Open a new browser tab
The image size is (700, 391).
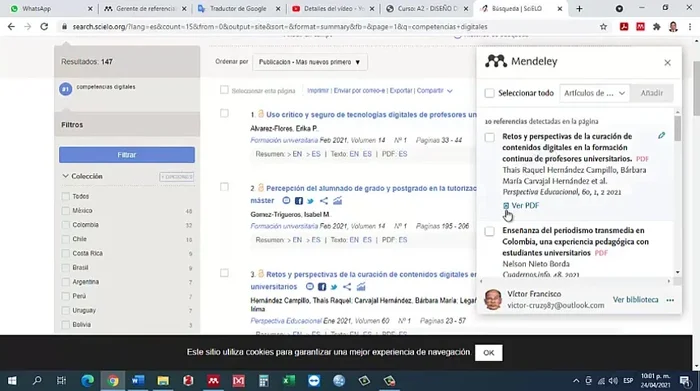[x=579, y=8]
